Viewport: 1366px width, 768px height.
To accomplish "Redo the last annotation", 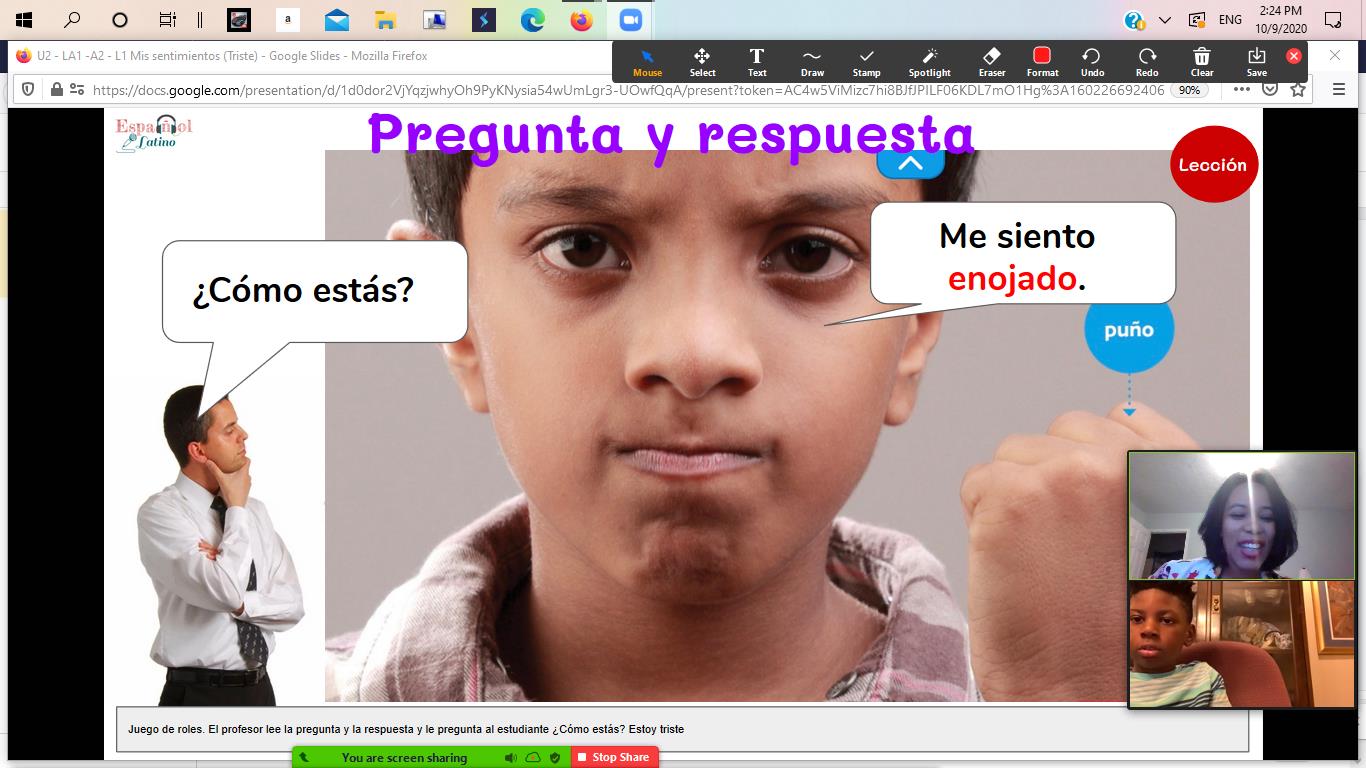I will [1147, 62].
